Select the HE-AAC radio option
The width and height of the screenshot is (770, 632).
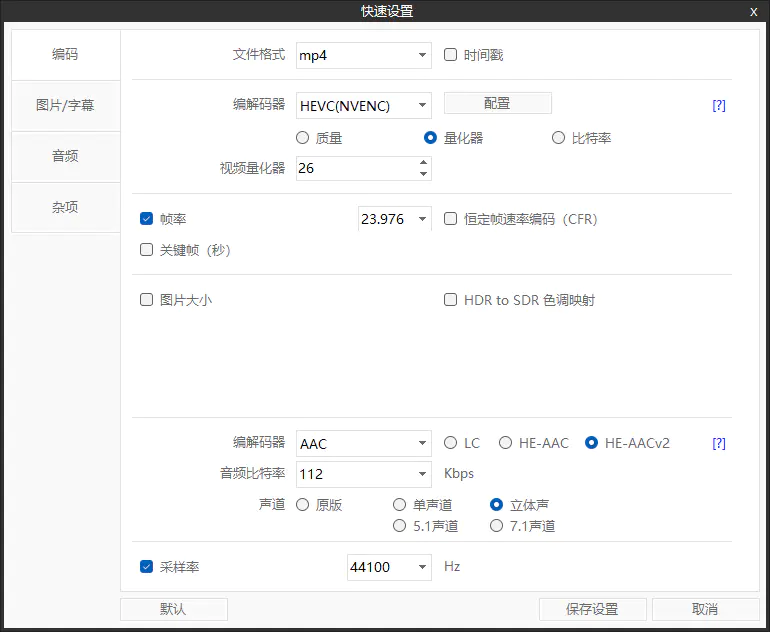(506, 443)
